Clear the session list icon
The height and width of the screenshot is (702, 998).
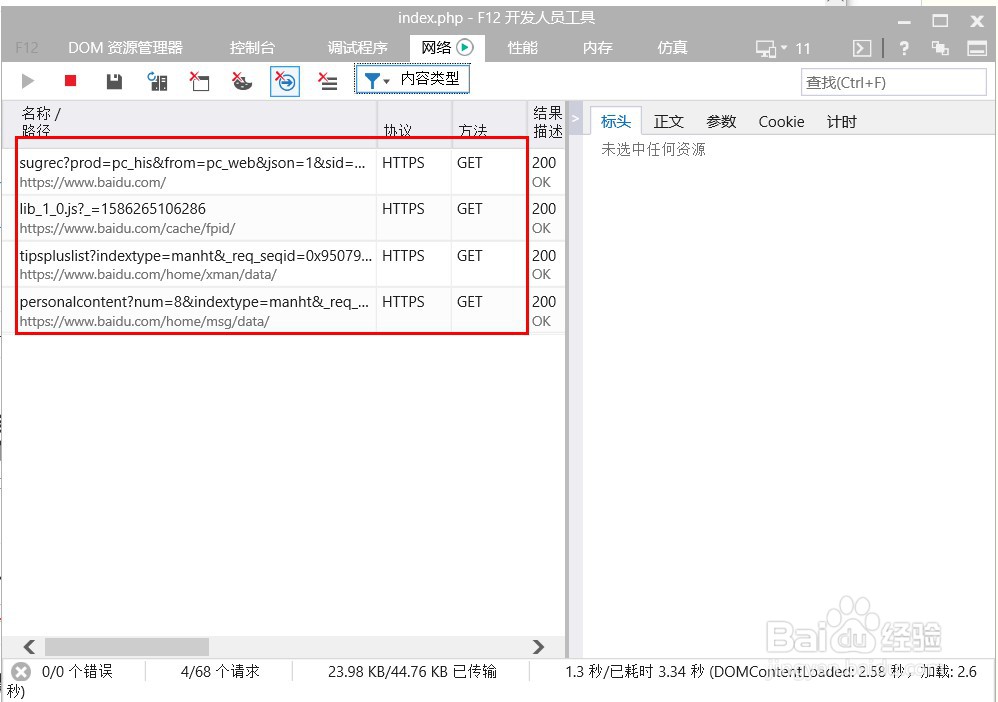(328, 81)
